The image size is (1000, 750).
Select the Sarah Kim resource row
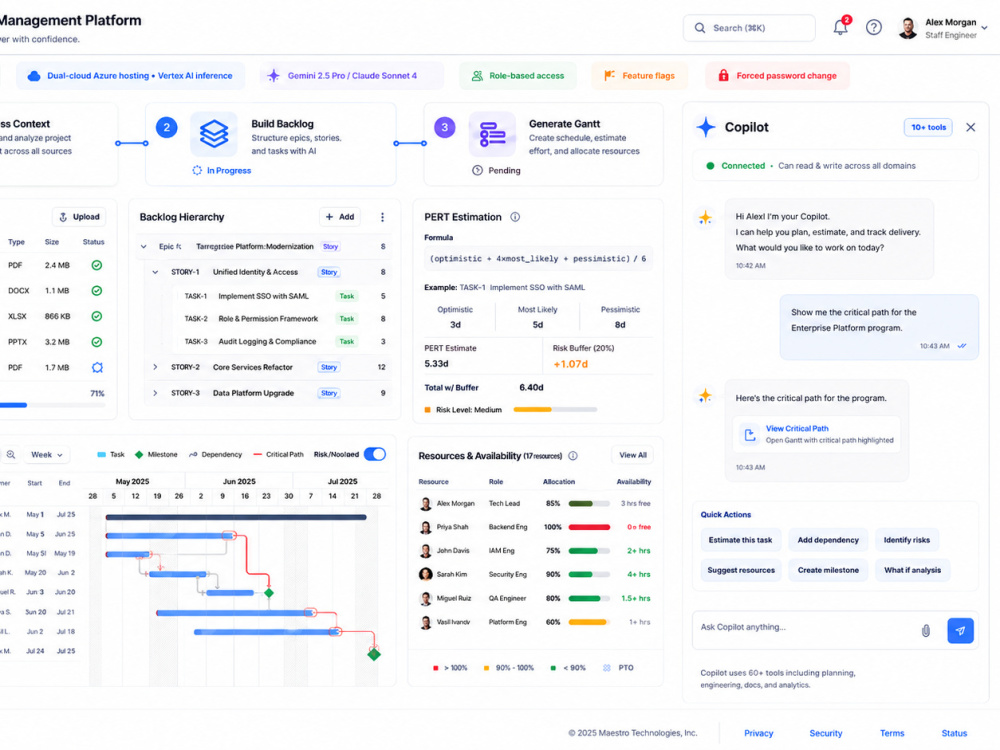(534, 575)
